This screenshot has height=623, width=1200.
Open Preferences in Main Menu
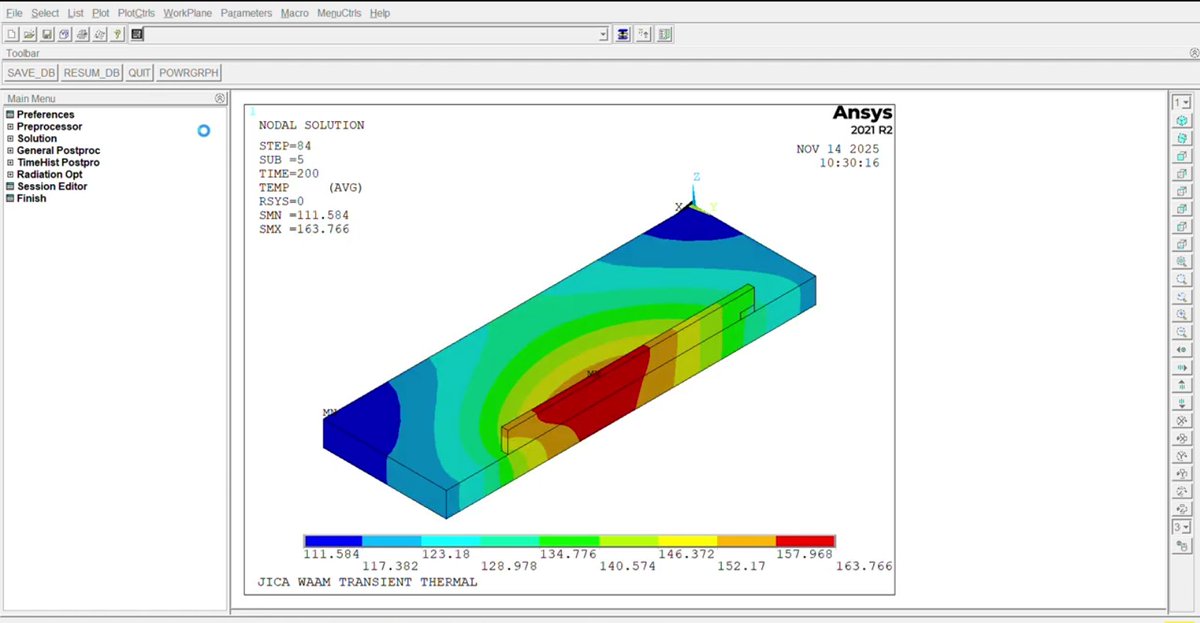coord(45,115)
